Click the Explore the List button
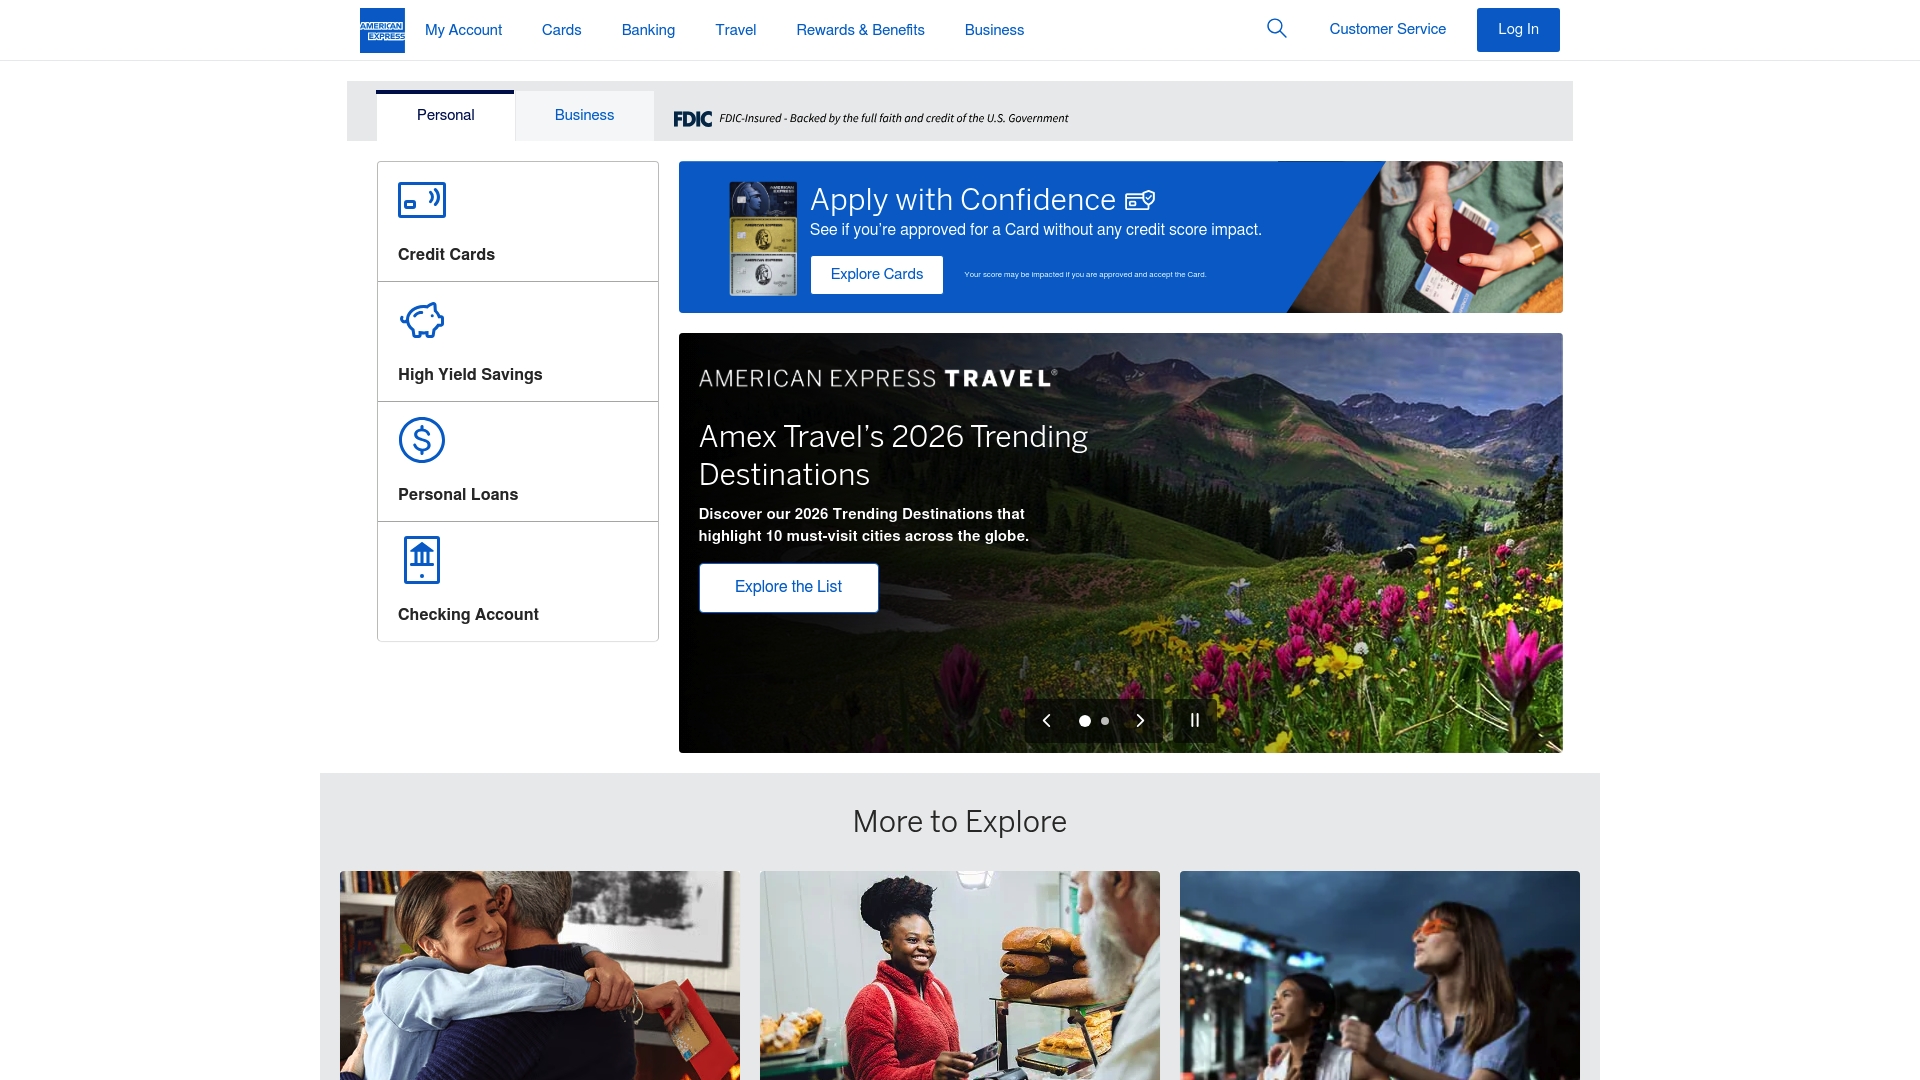 [788, 587]
